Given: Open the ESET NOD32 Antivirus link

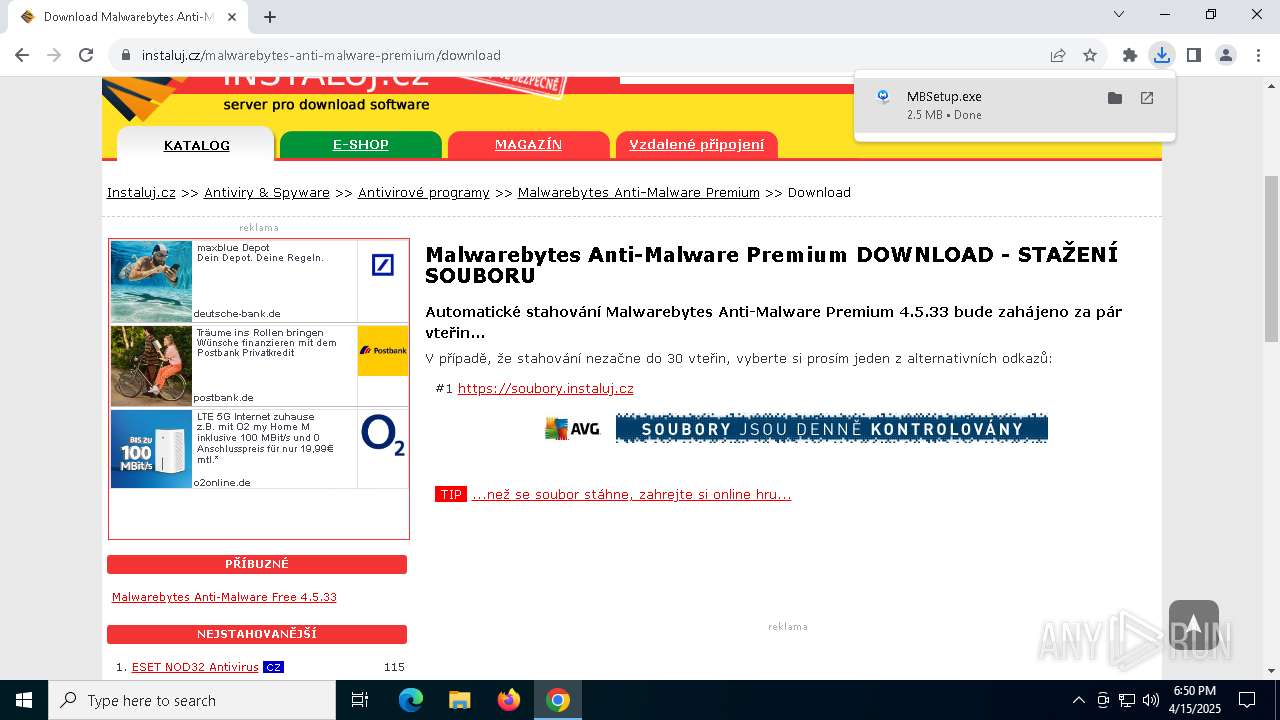Looking at the screenshot, I should 195,667.
